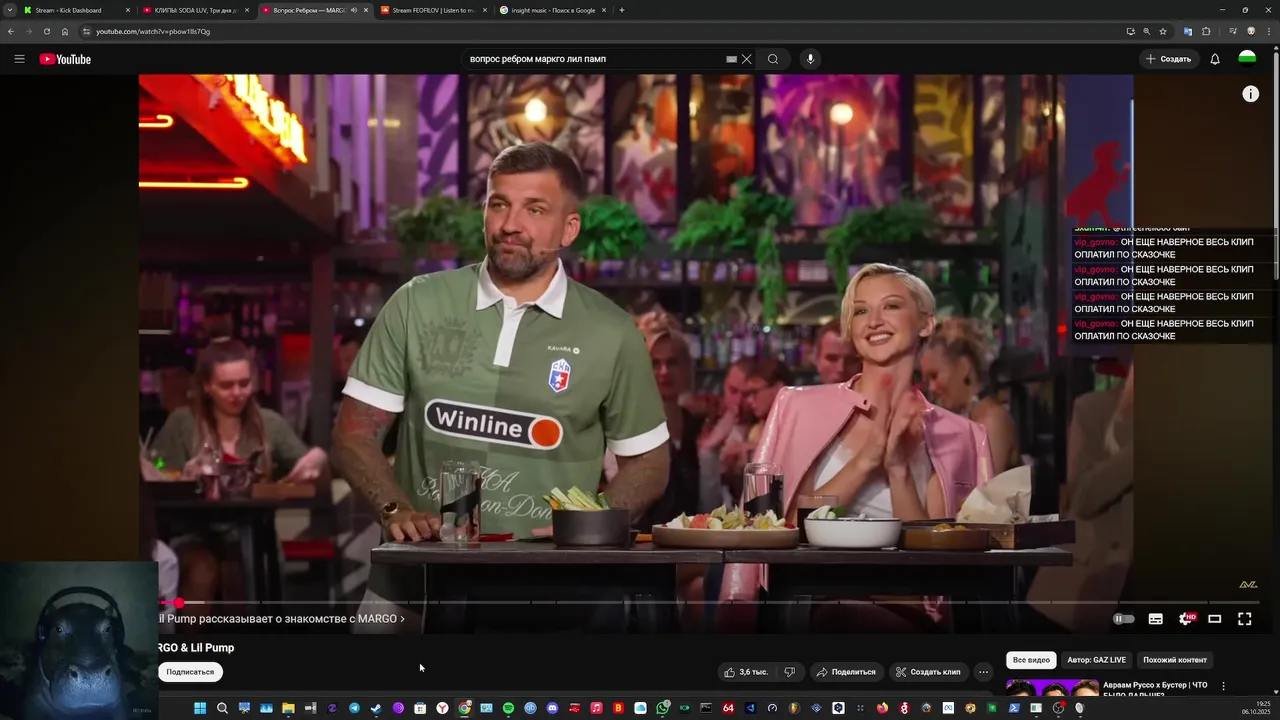Open the tab search dropdown arrow
Image resolution: width=1280 pixels, height=720 pixels.
(10, 10)
